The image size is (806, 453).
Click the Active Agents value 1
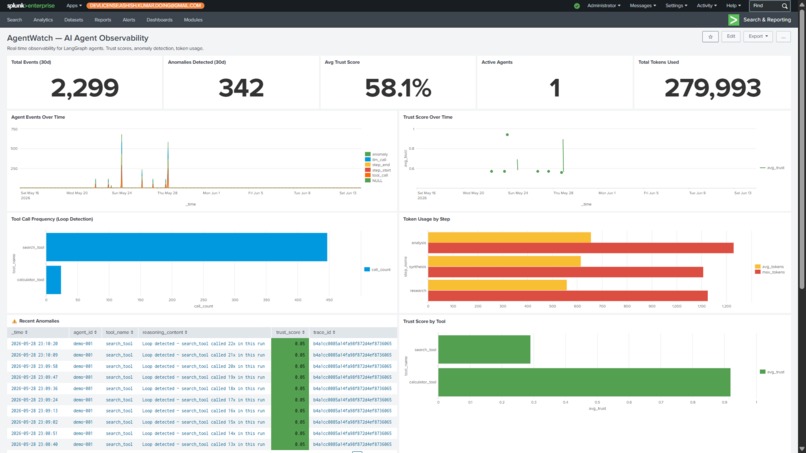(x=555, y=88)
